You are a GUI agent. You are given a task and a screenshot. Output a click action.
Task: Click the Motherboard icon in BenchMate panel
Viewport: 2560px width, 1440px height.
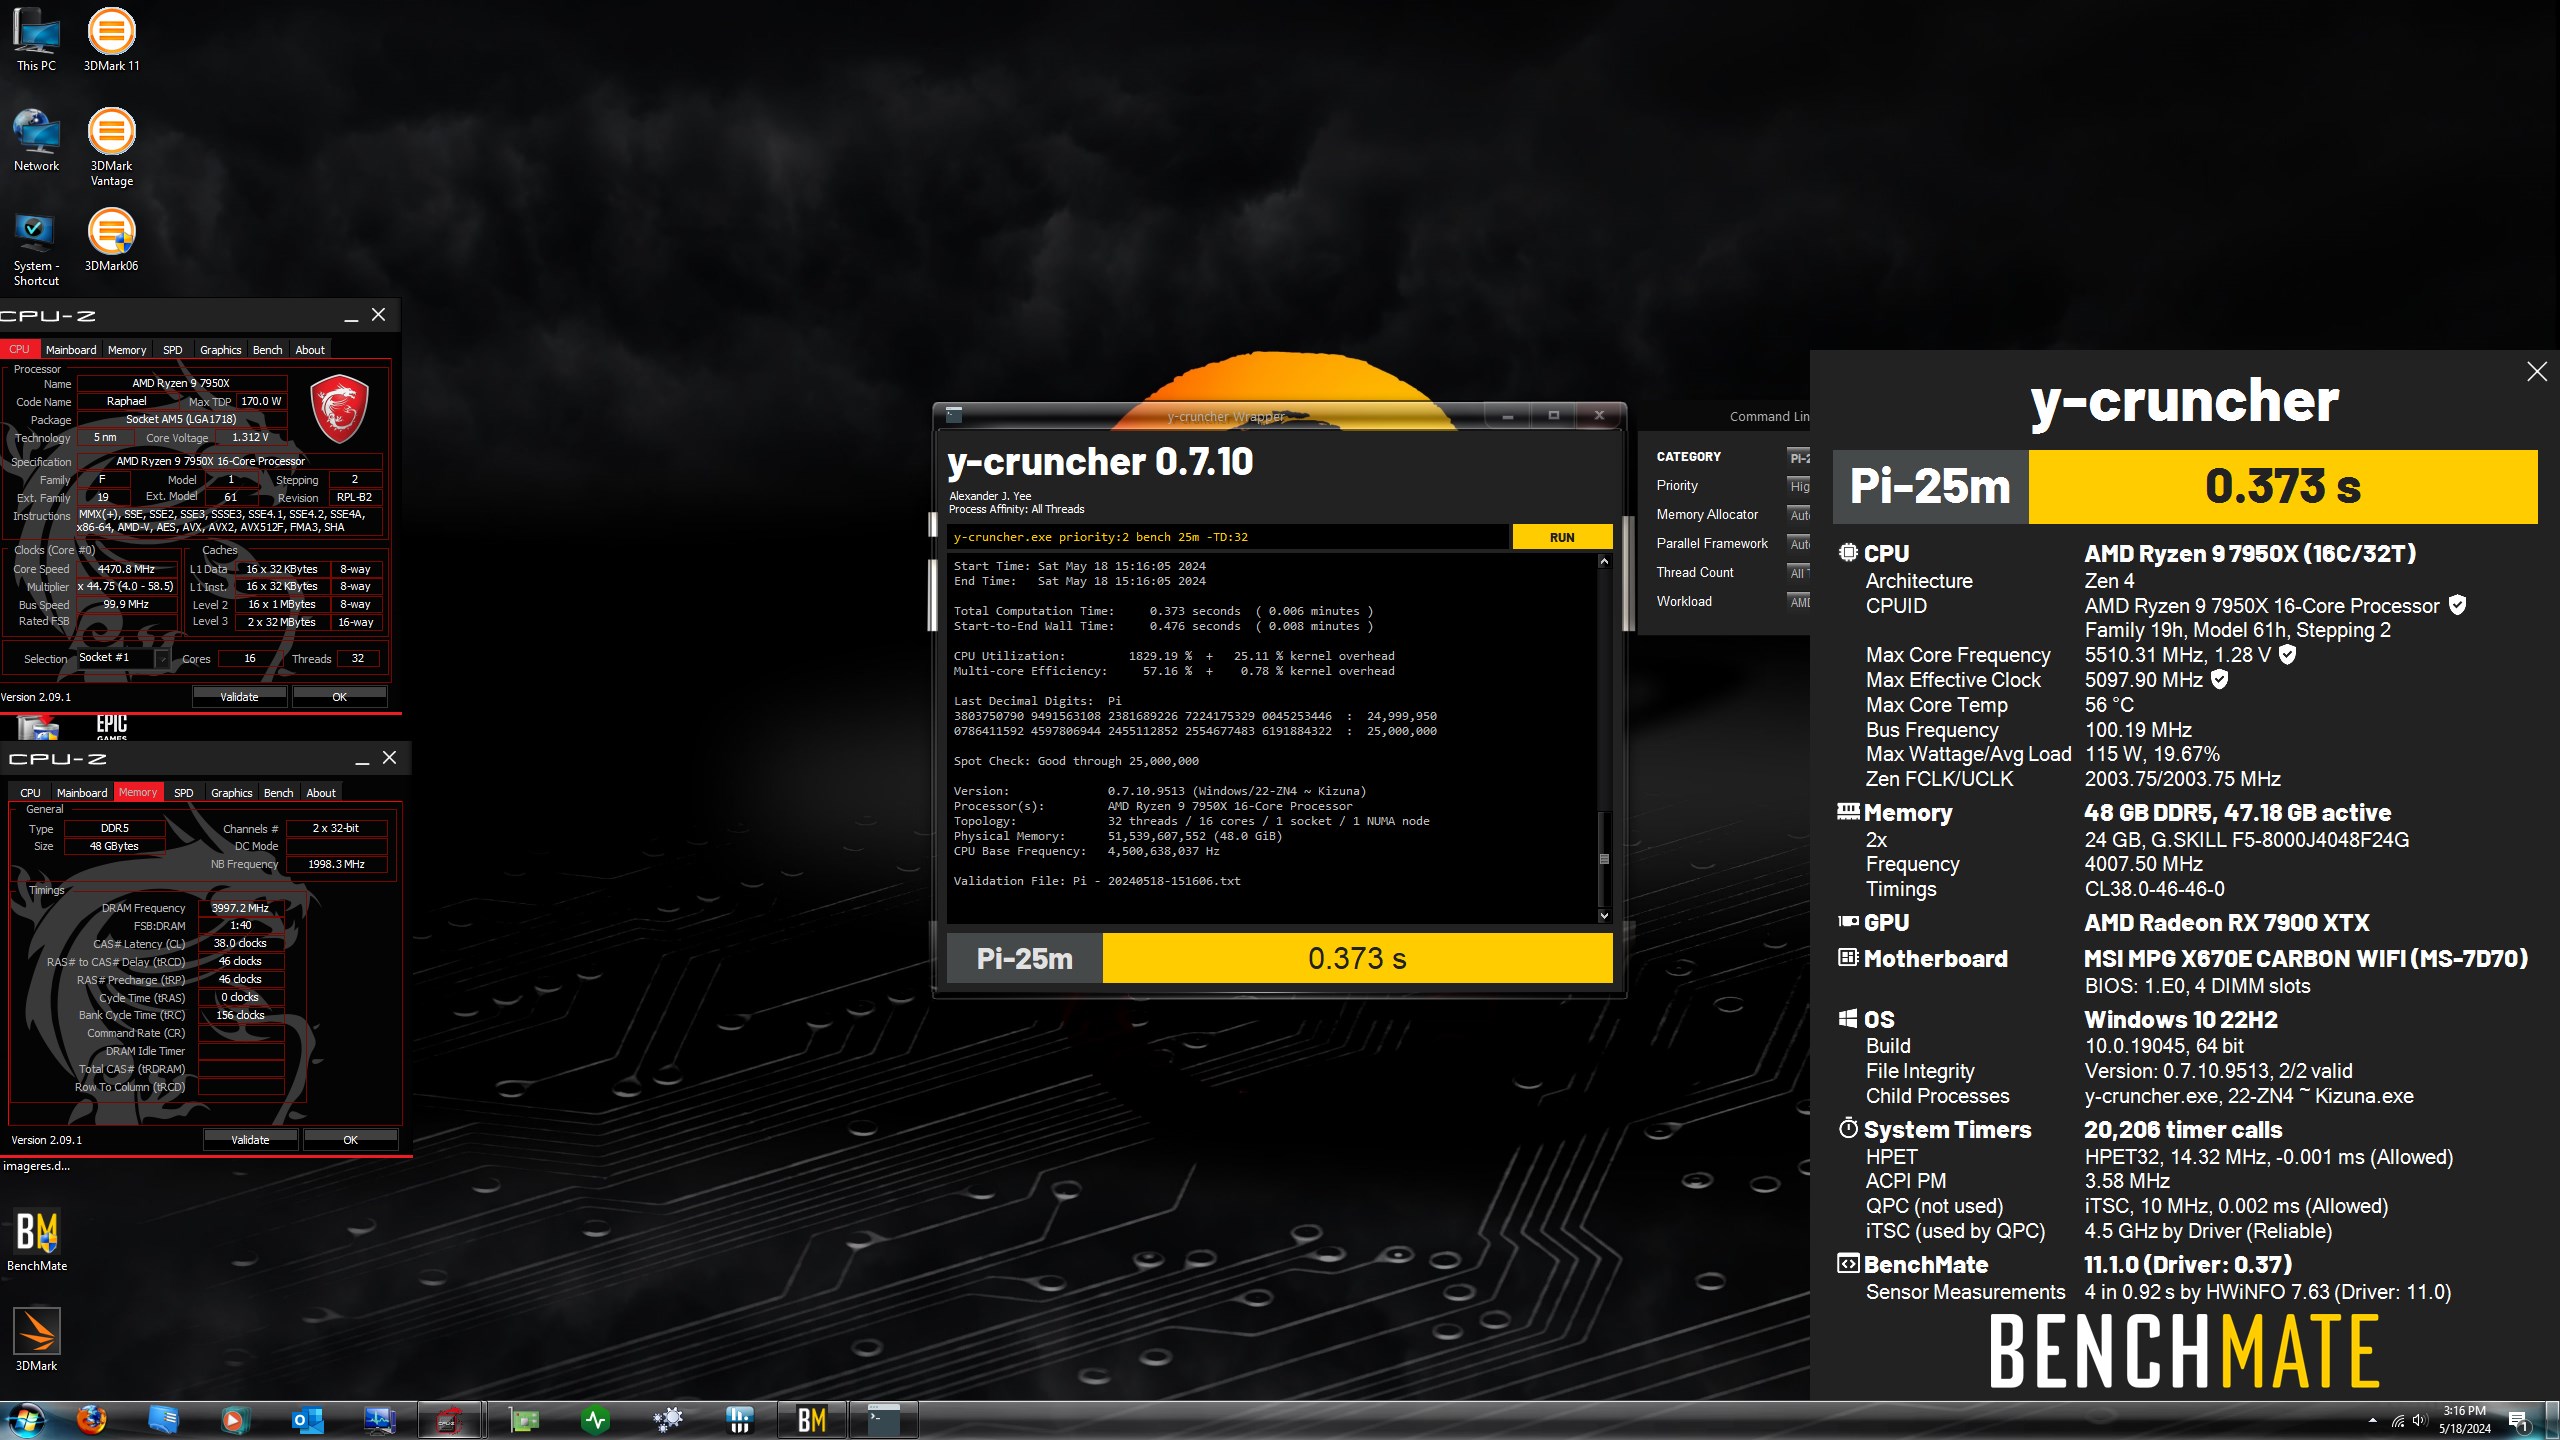(1848, 957)
